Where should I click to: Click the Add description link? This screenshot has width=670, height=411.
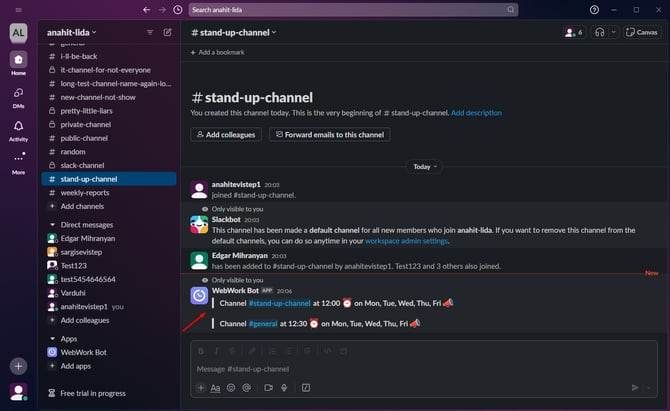476,113
